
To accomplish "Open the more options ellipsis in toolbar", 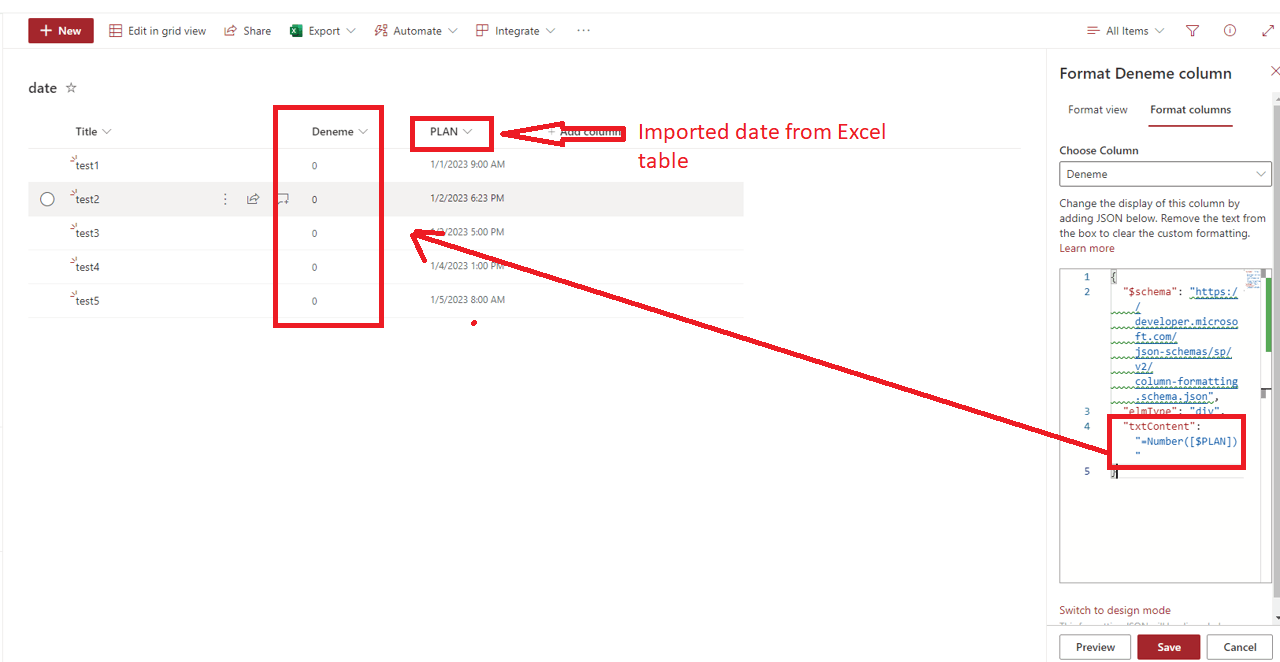I will pos(584,31).
